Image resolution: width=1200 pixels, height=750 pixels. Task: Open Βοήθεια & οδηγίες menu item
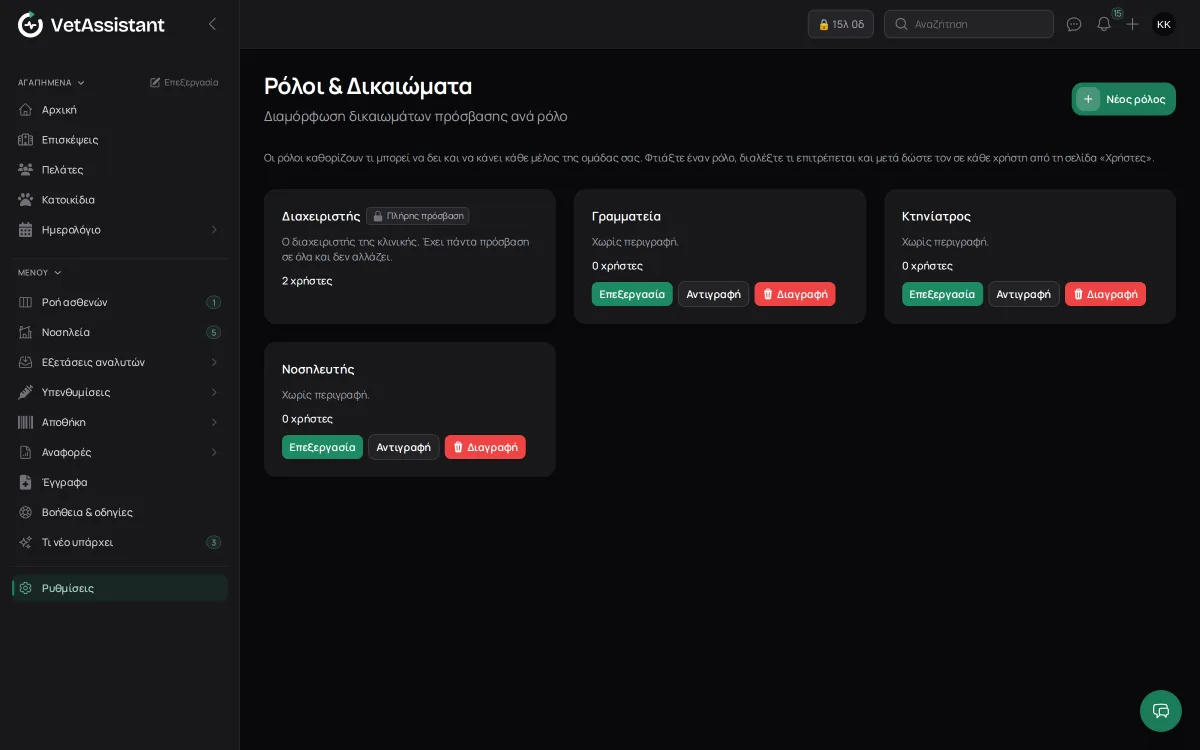pyautogui.click(x=120, y=512)
